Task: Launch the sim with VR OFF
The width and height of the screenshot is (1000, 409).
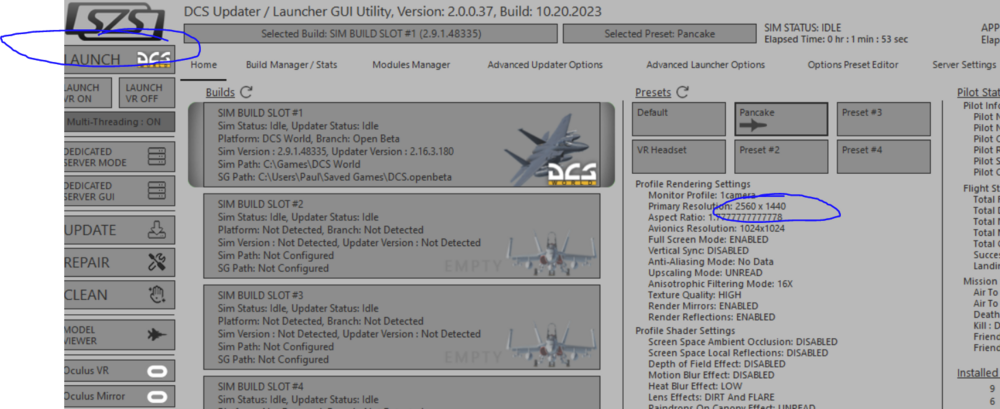Action: [147, 93]
